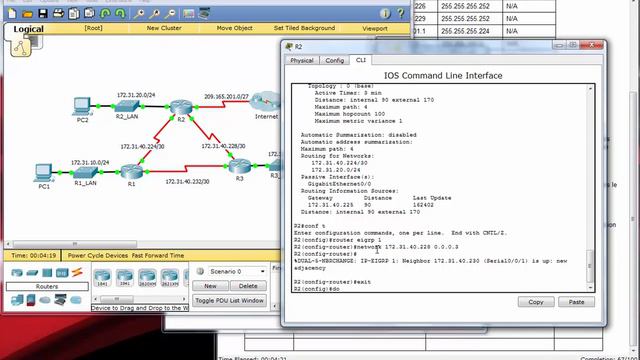Click the Undo green arrow icon
640x360 pixels.
105,14
